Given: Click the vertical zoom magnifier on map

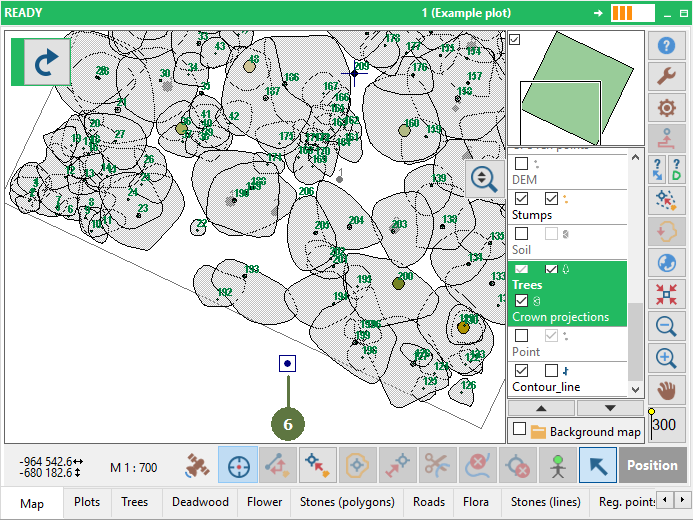Looking at the screenshot, I should (x=484, y=179).
